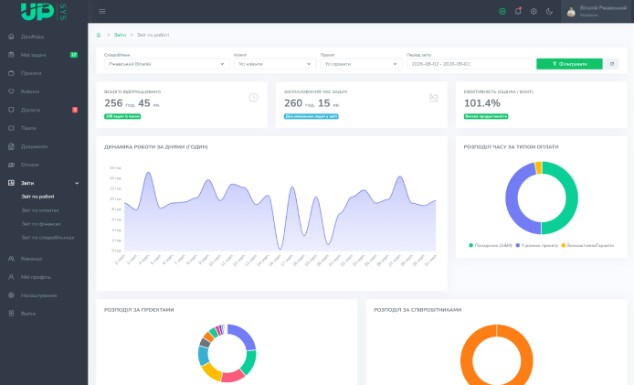Screen dimensions: 634x385
Task: Click green segment of payment type donut
Action: coord(571,198)
